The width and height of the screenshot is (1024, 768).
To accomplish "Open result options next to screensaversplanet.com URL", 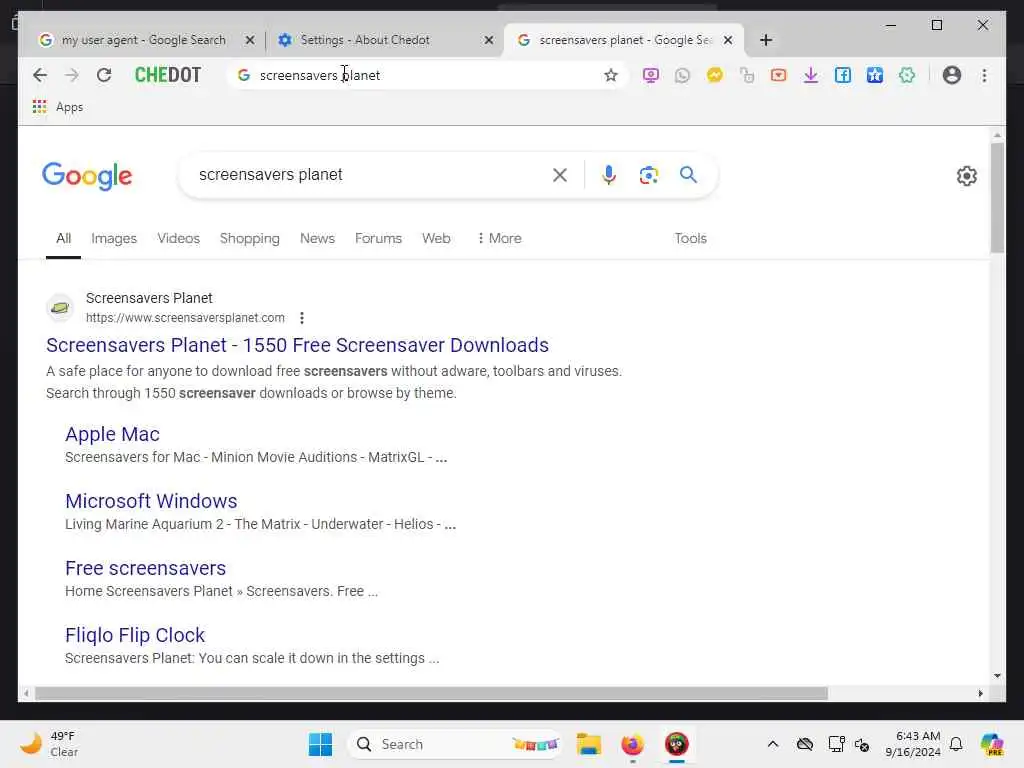I will pos(302,318).
